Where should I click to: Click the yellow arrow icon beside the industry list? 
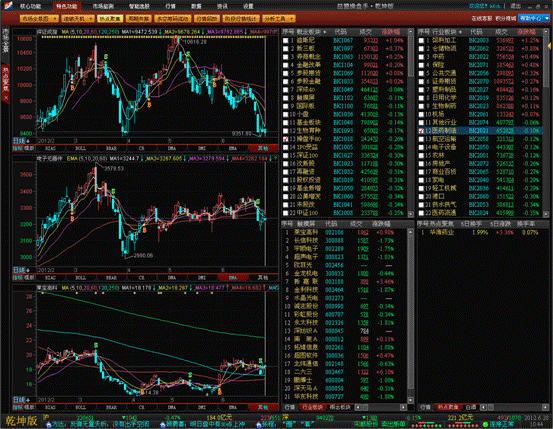549,46
